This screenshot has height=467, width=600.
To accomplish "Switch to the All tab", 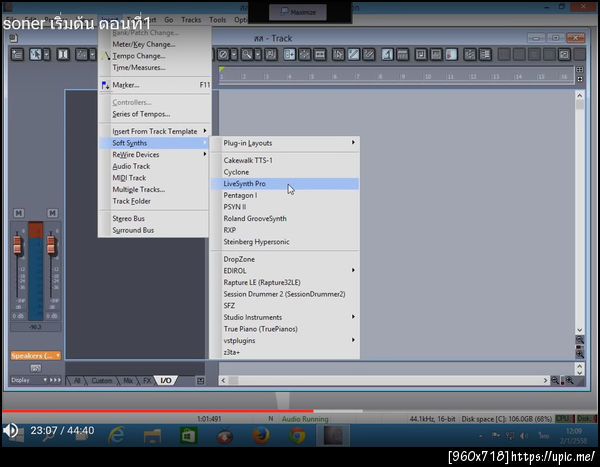I will point(77,380).
